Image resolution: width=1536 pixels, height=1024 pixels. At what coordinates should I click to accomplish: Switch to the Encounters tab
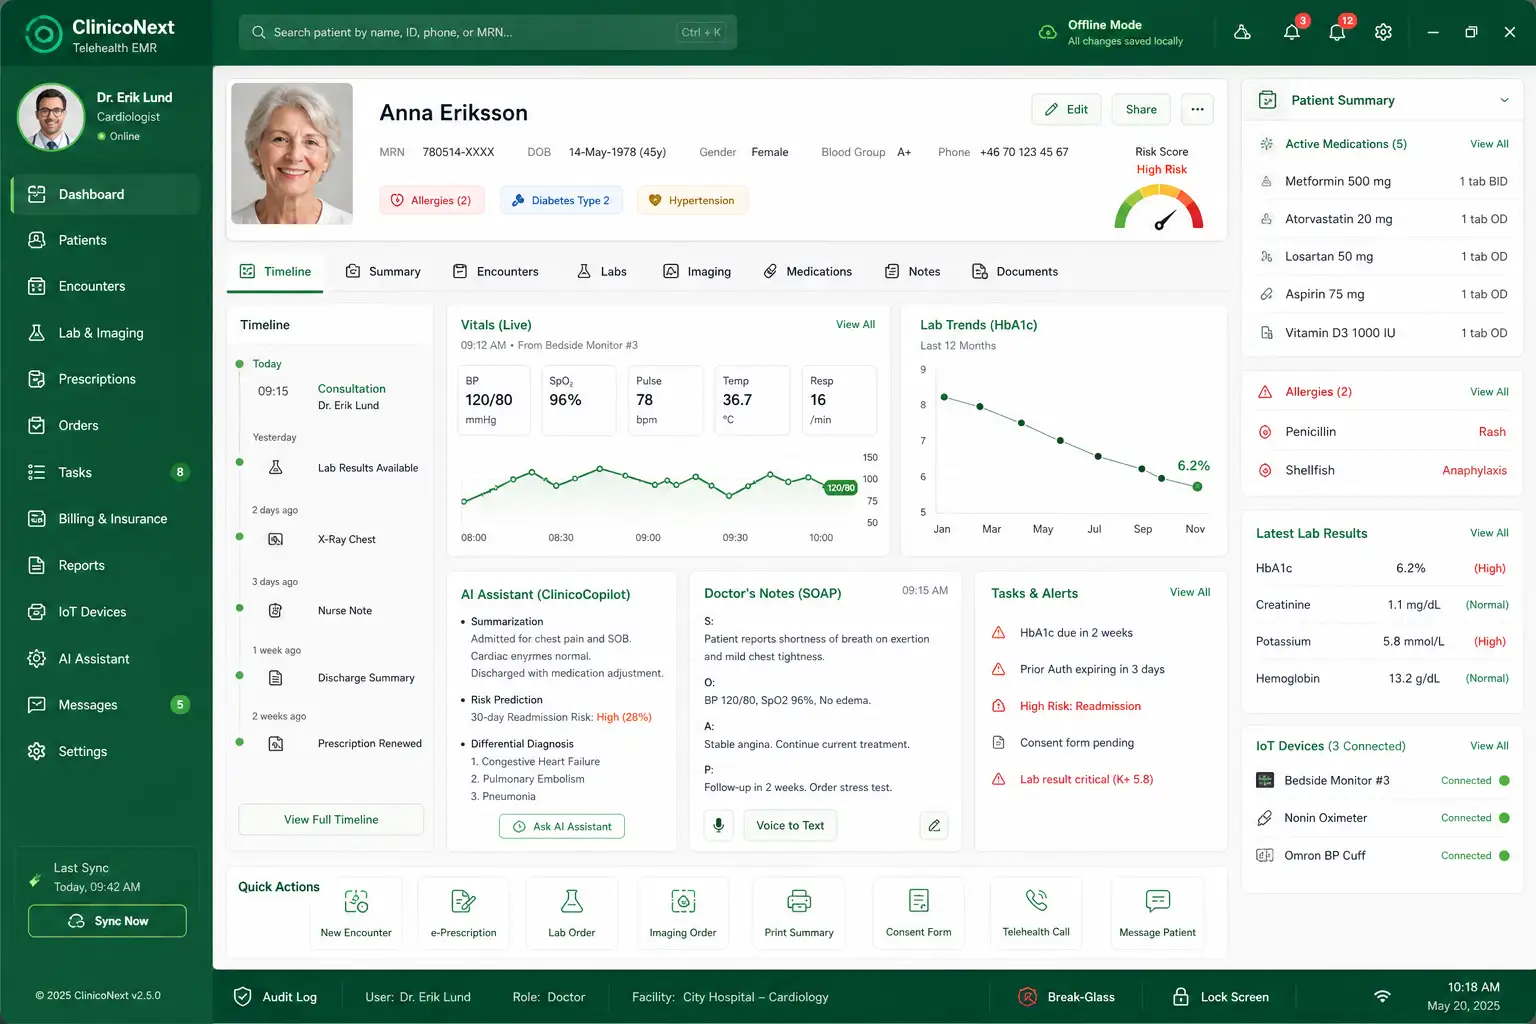496,271
